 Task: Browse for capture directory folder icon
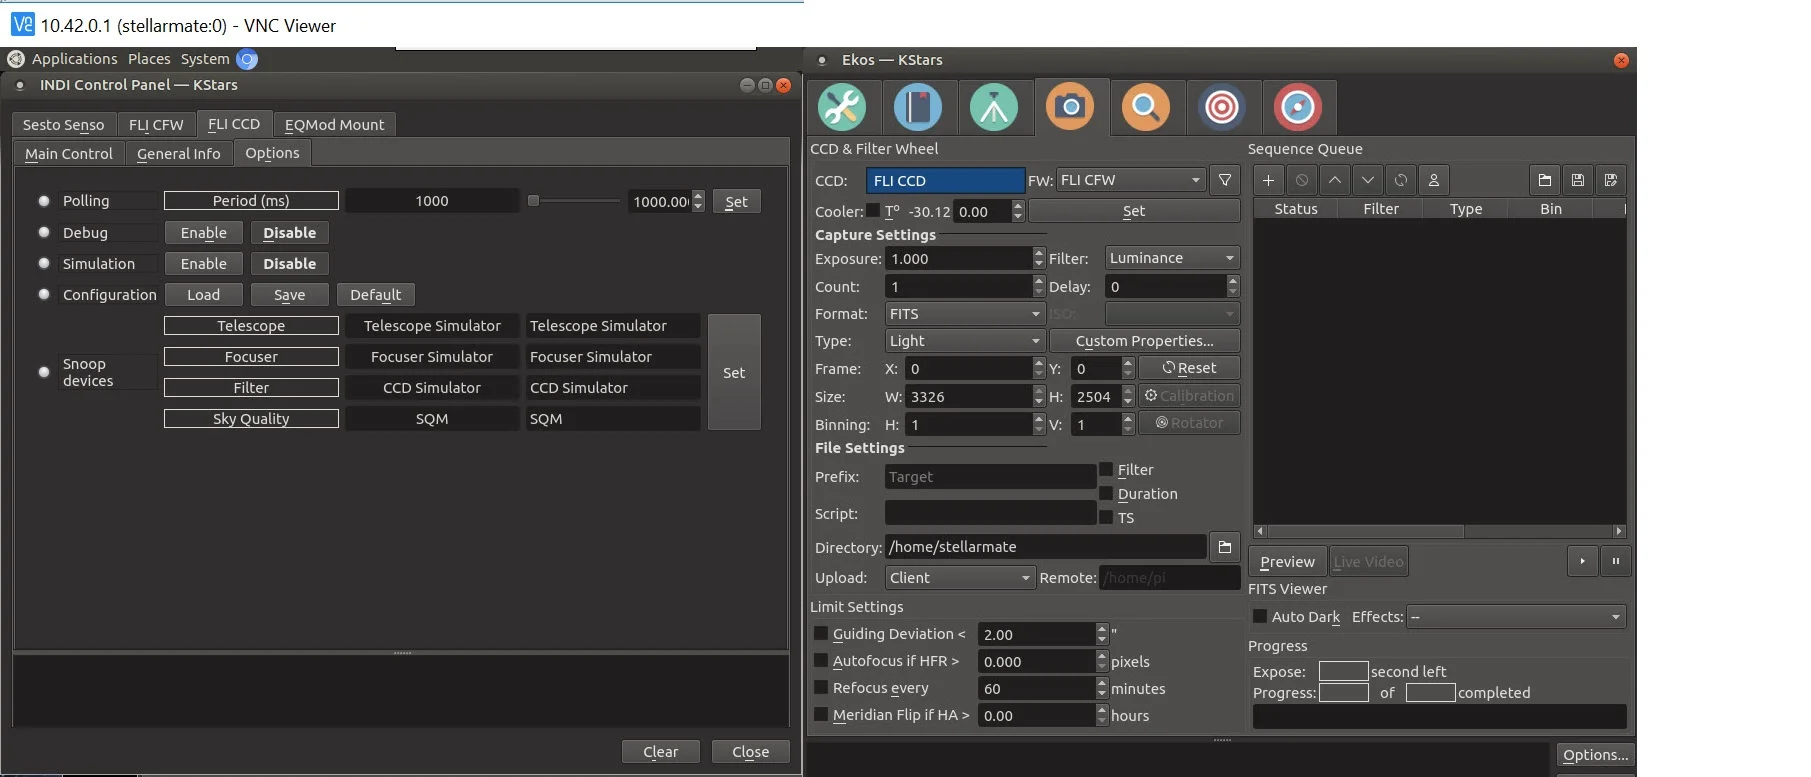1225,547
